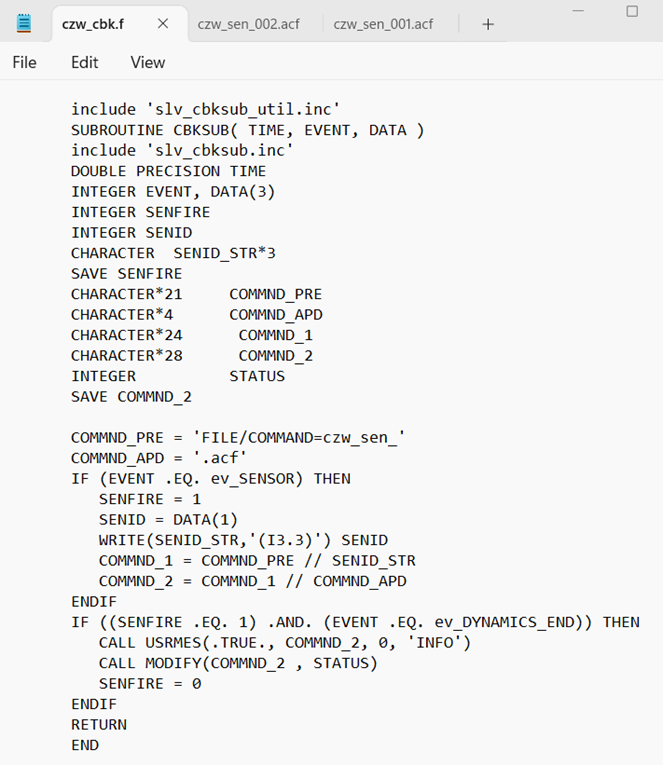The height and width of the screenshot is (765, 663).
Task: Add a new tab with plus icon
Action: [x=488, y=24]
